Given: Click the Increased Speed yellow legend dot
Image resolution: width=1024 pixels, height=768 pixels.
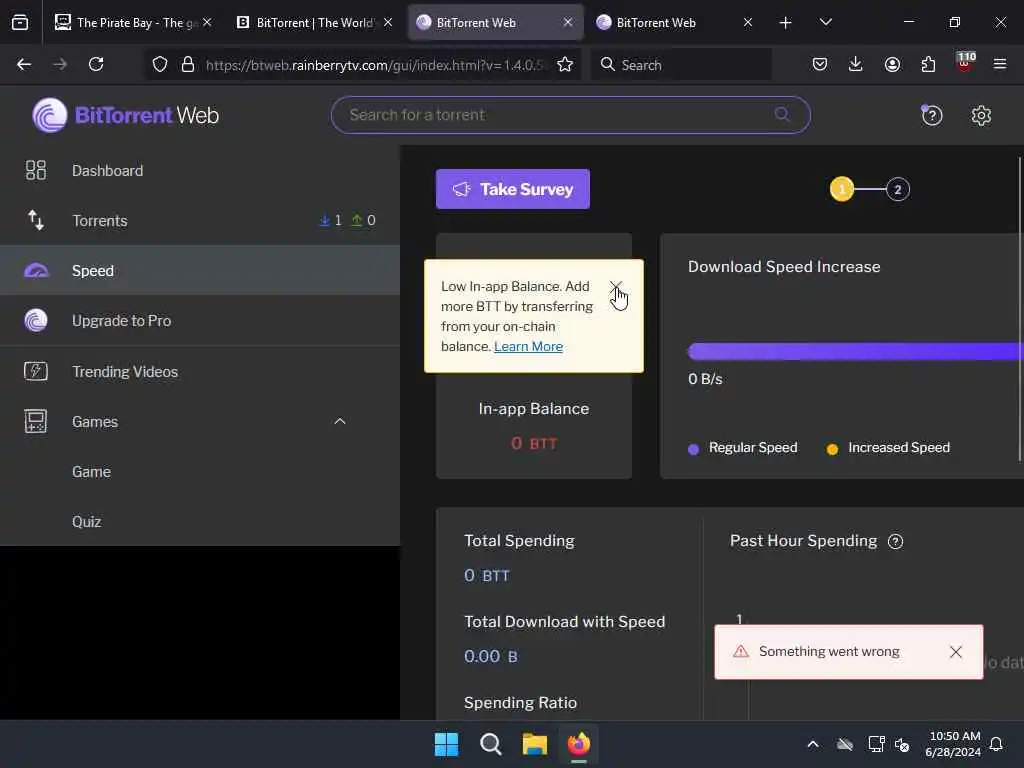Looking at the screenshot, I should (x=832, y=449).
